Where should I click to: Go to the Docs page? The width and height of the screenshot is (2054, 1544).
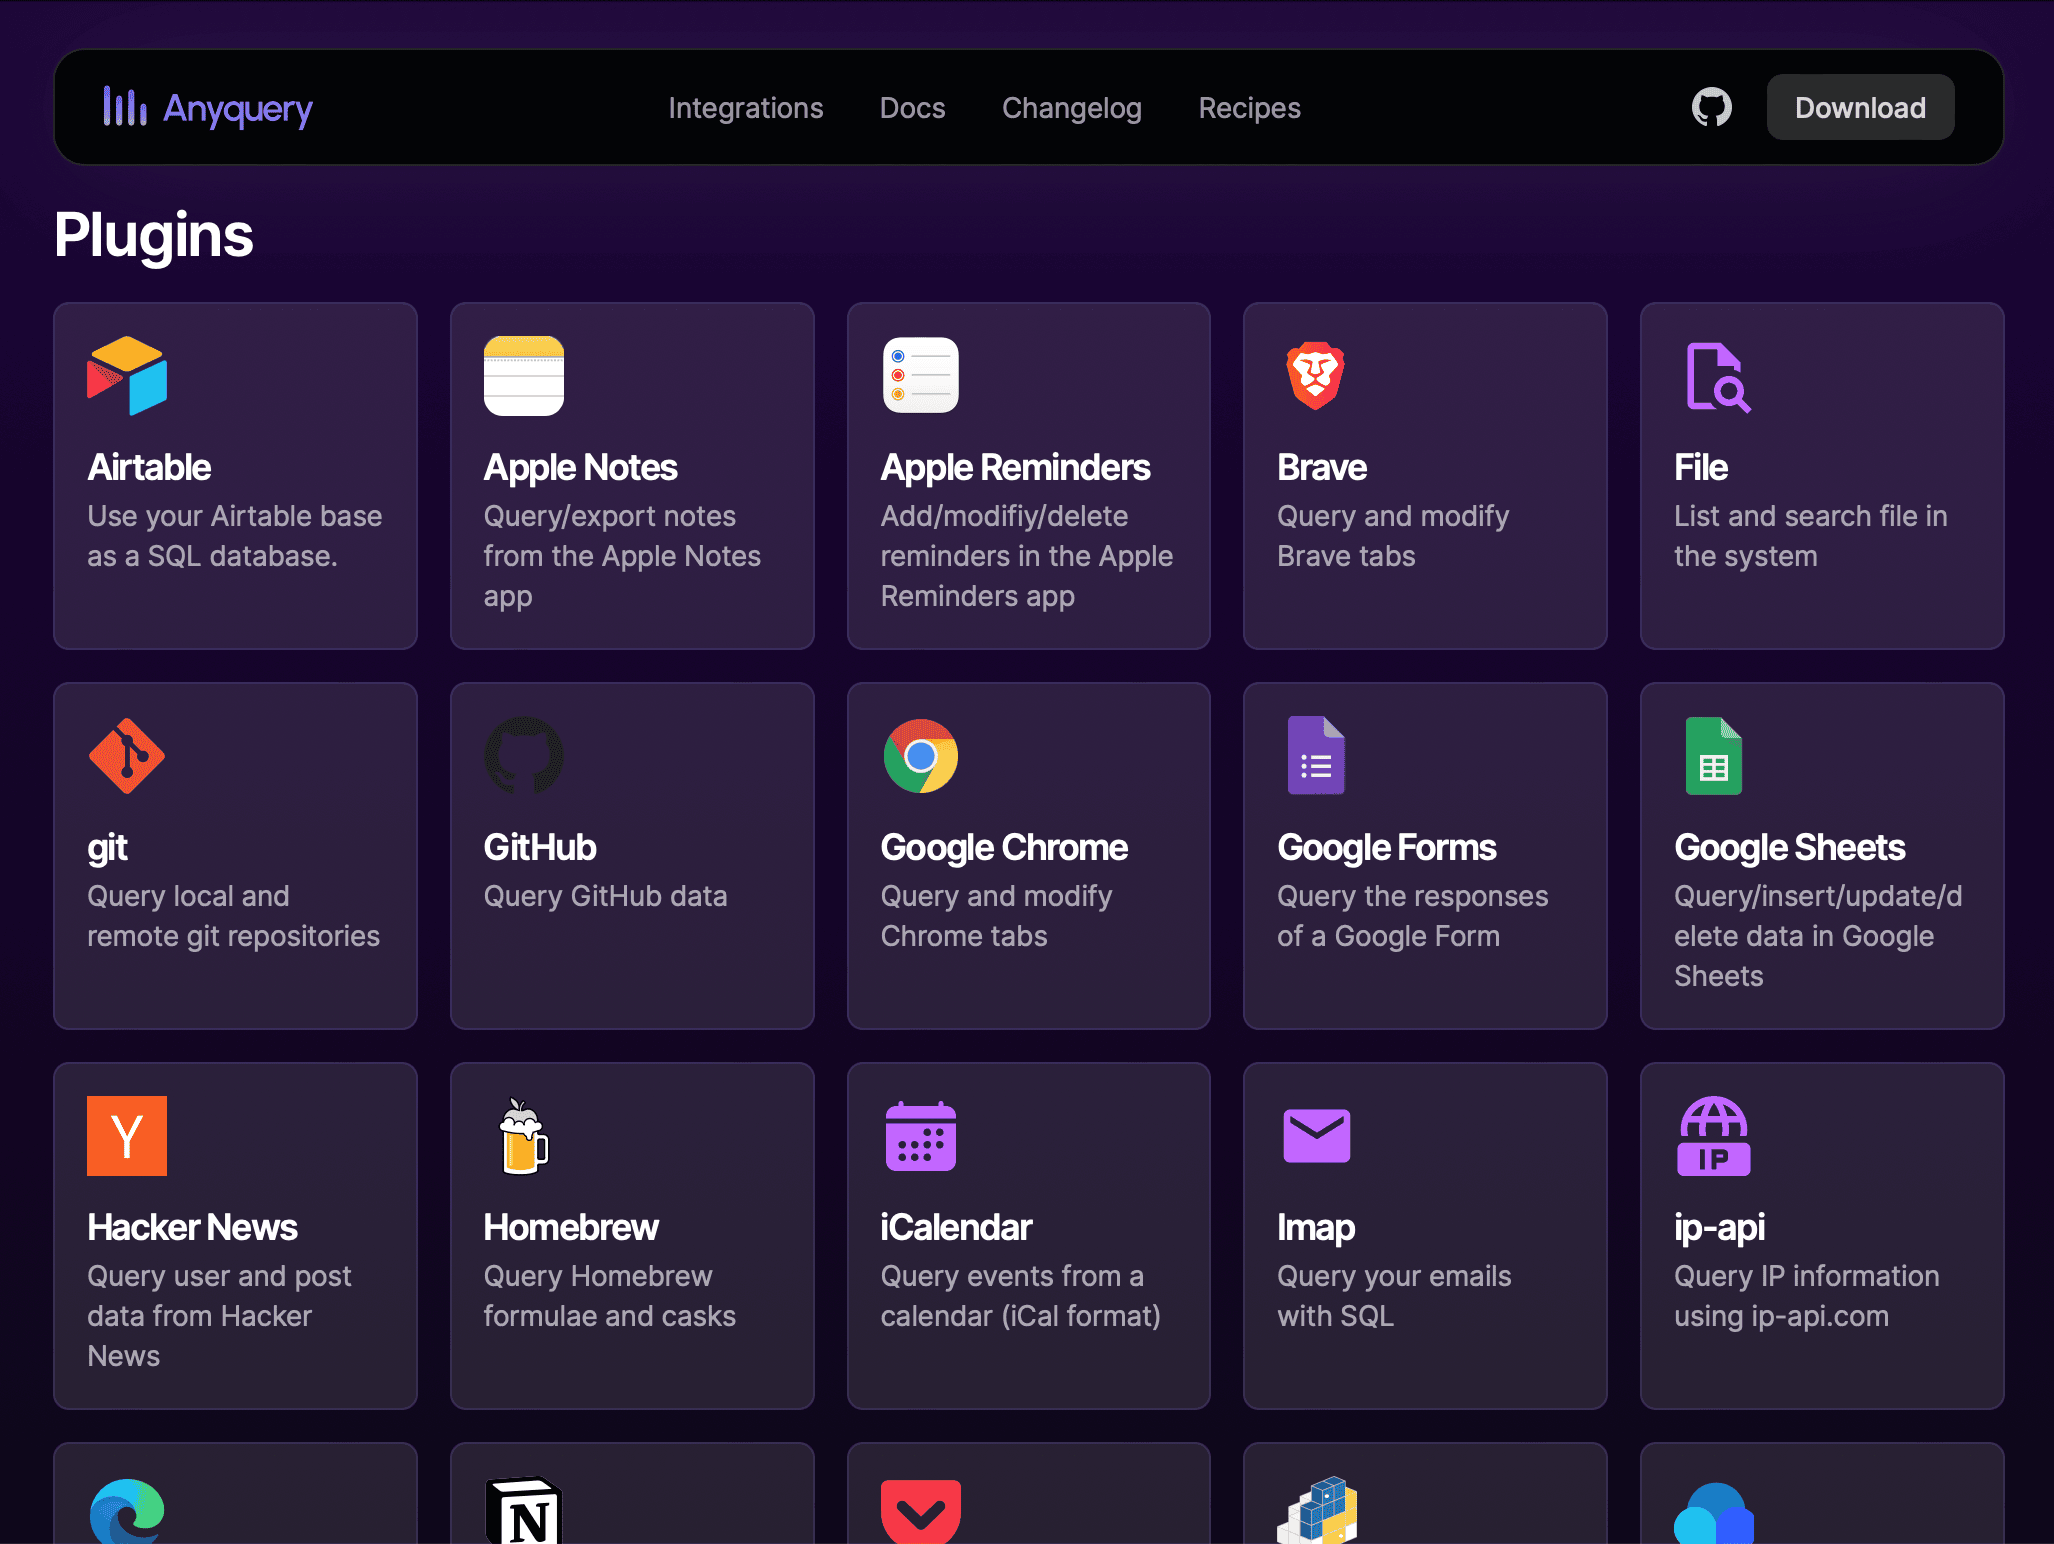point(912,108)
